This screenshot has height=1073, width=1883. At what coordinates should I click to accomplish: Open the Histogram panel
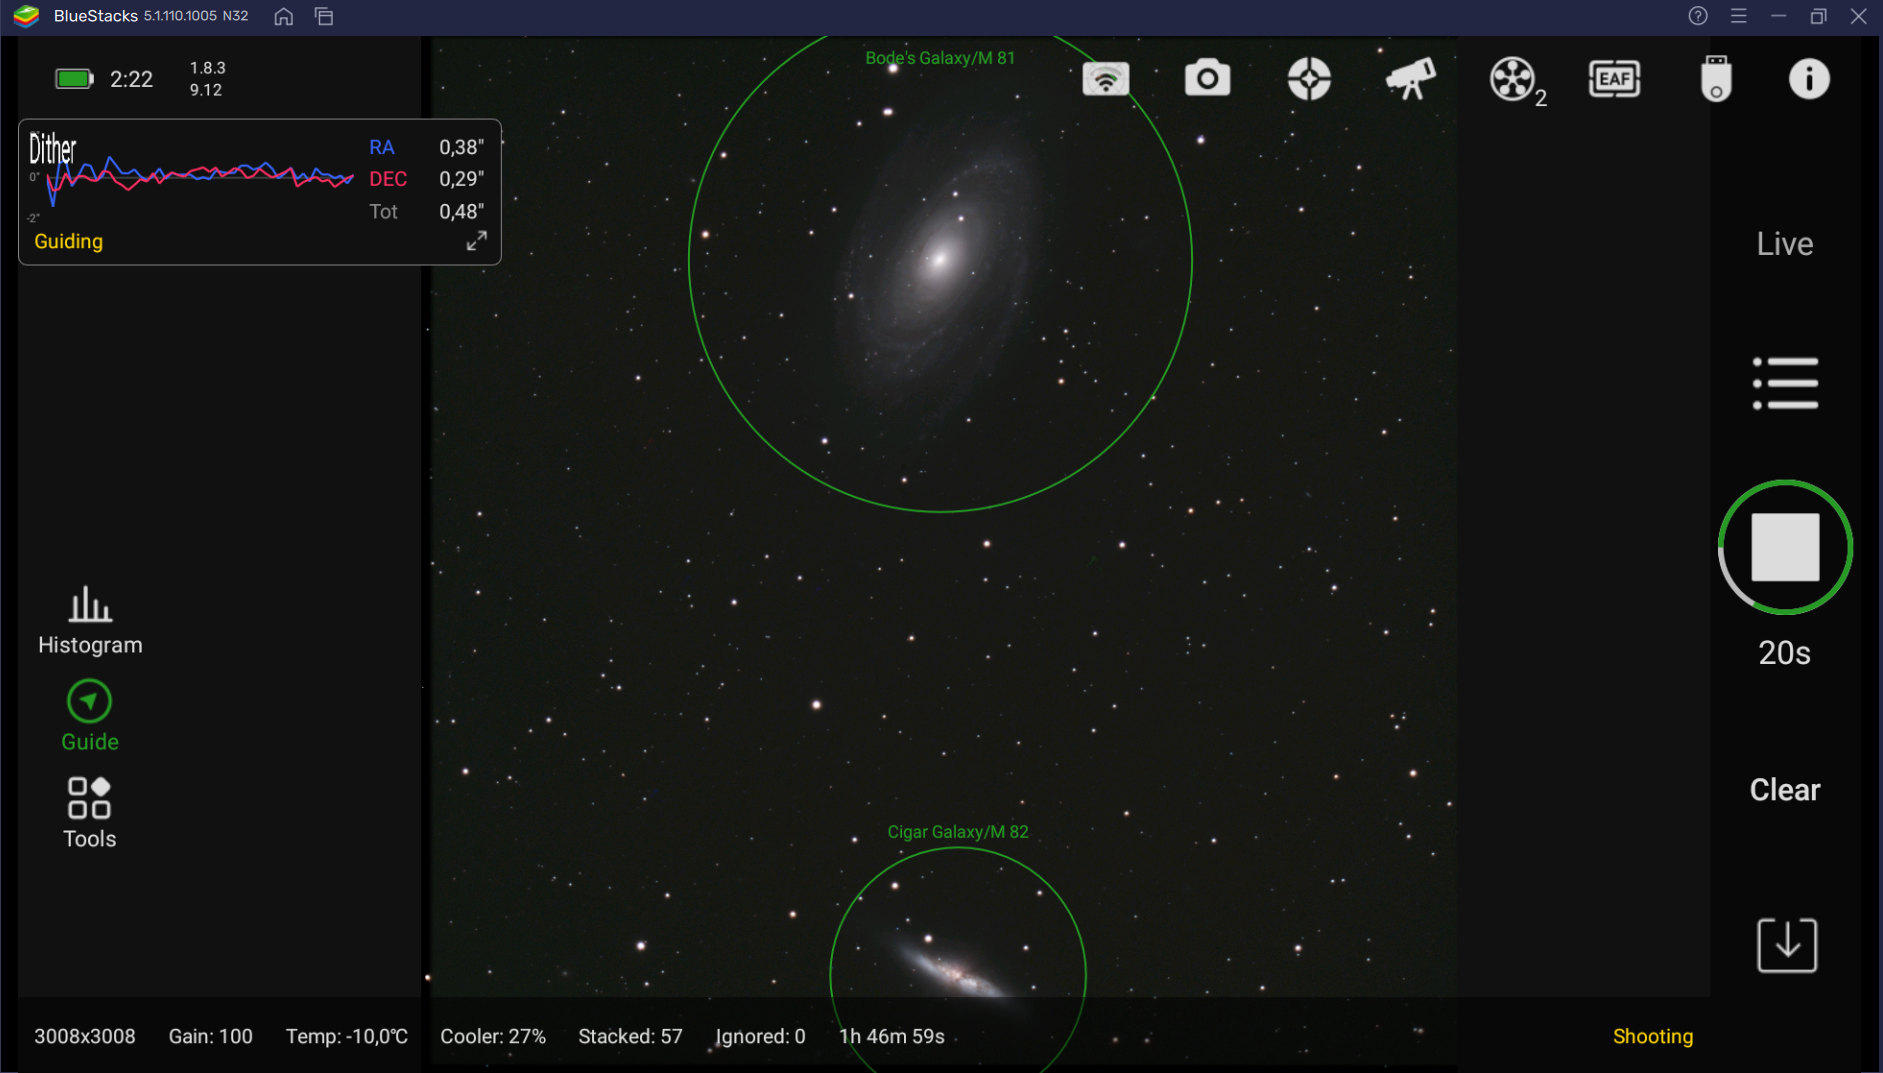coord(90,621)
